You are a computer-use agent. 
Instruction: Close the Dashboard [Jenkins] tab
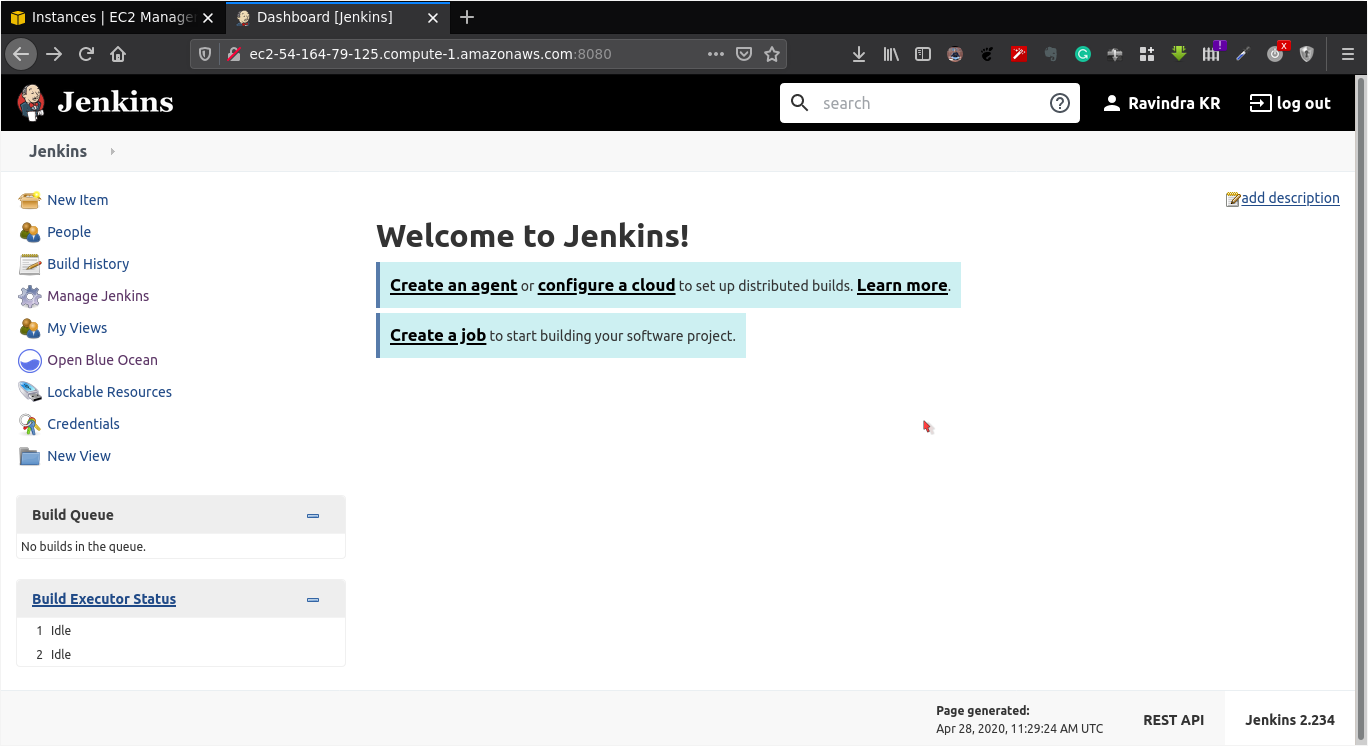[x=433, y=17]
